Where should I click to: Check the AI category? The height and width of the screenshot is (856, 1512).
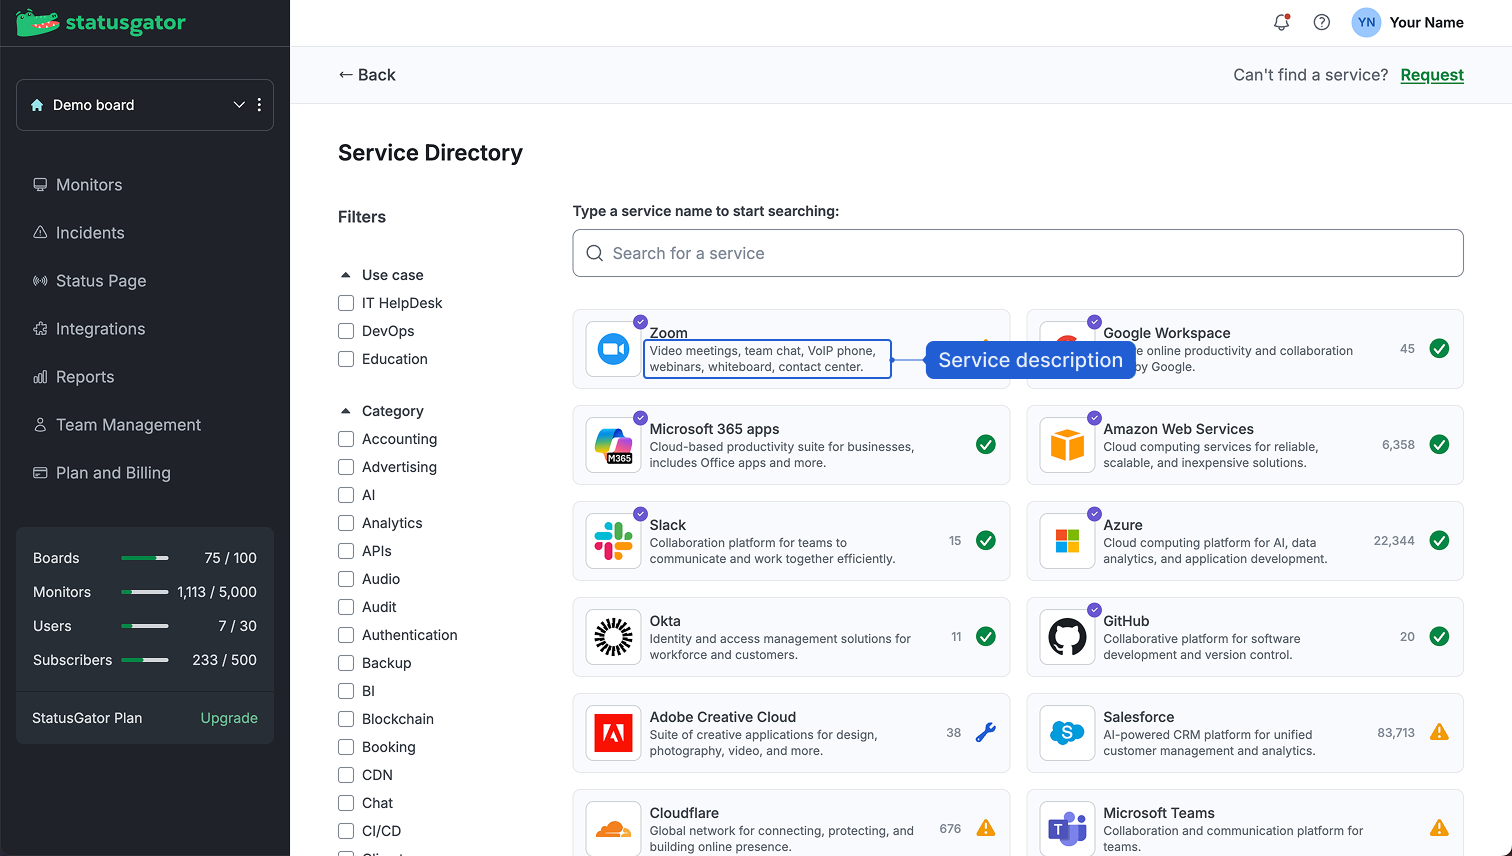coord(346,495)
